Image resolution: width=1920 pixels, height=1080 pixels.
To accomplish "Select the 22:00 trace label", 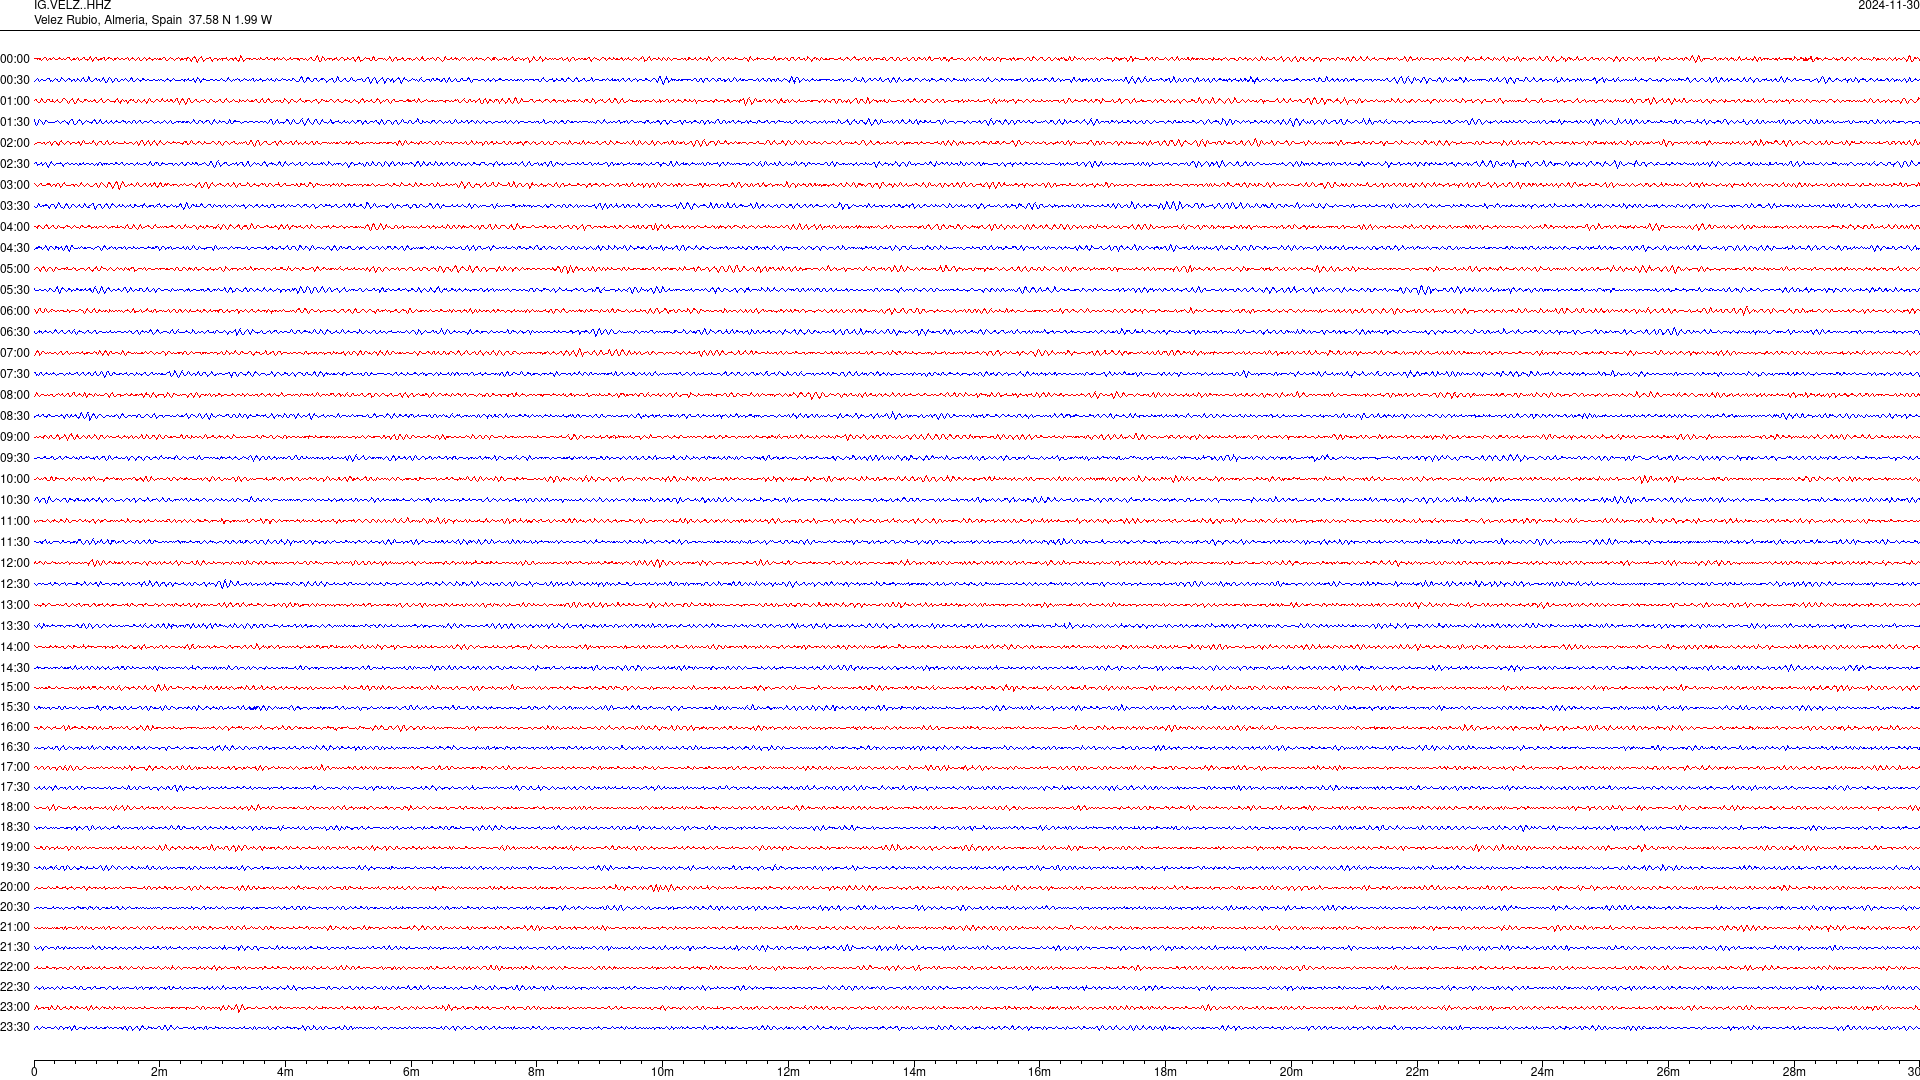I will click(x=15, y=967).
